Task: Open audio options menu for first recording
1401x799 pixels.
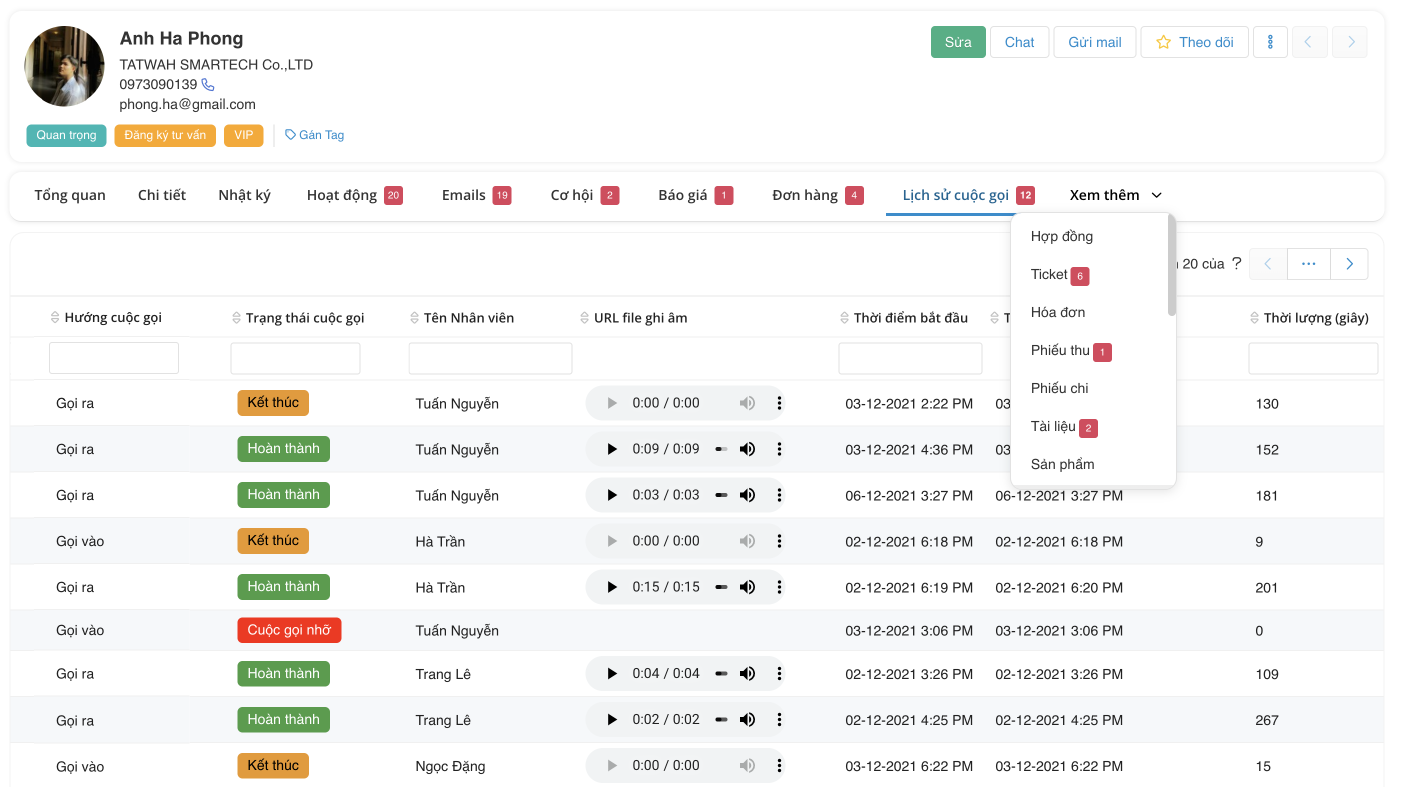Action: [x=779, y=403]
